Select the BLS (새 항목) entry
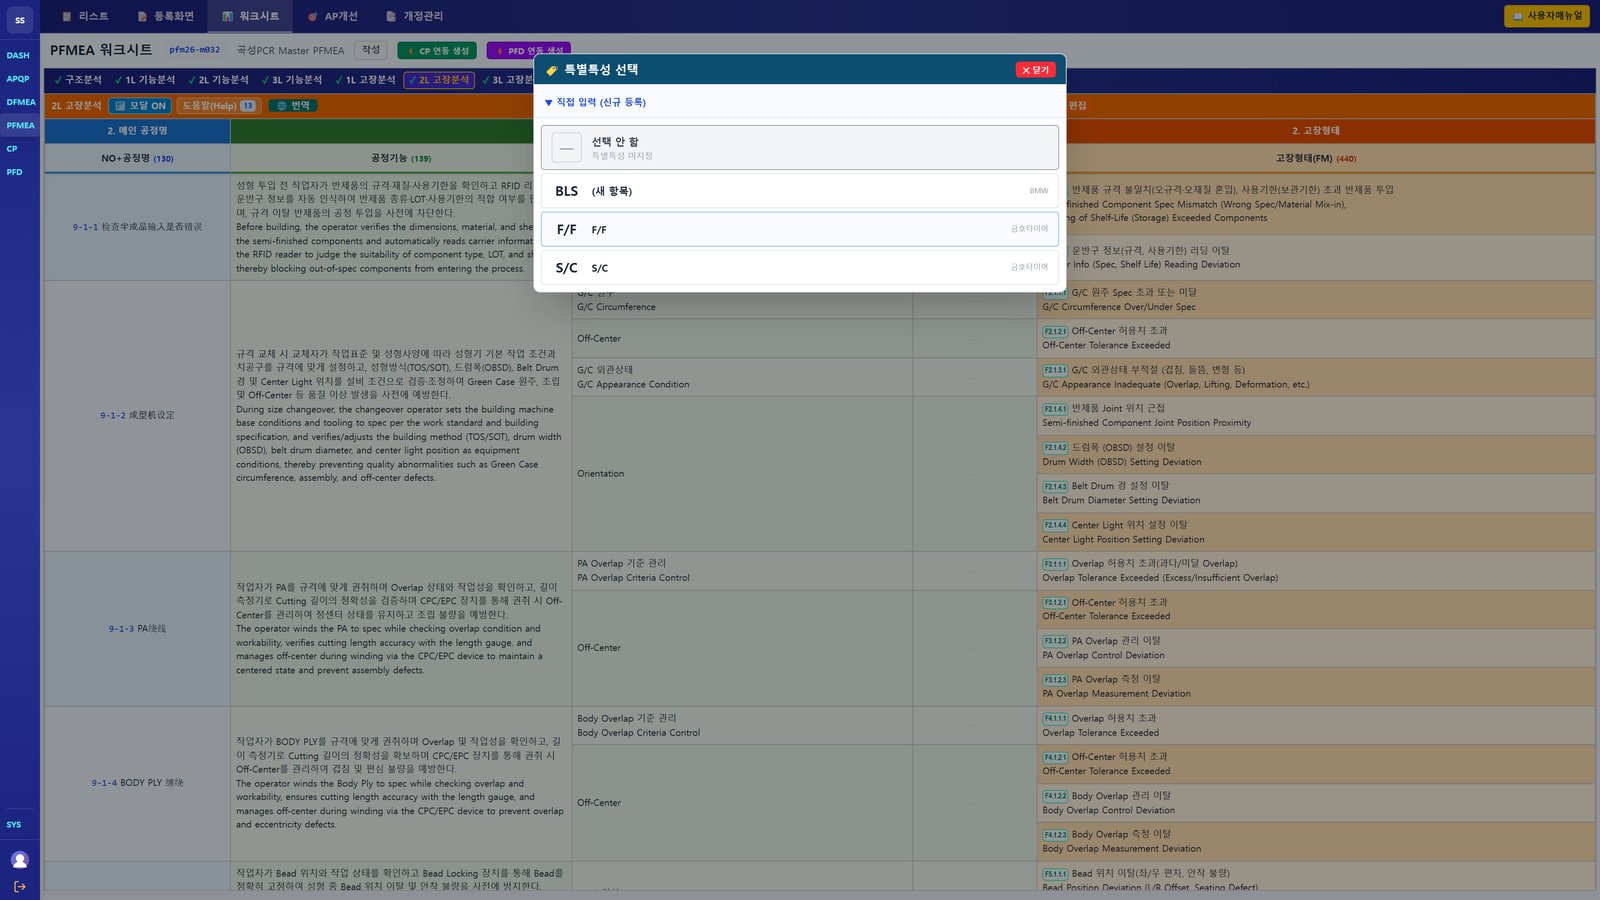The width and height of the screenshot is (1600, 900). [800, 190]
